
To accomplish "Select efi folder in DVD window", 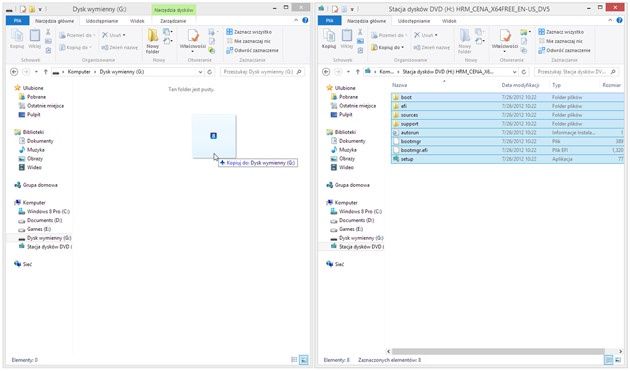I will click(507, 106).
